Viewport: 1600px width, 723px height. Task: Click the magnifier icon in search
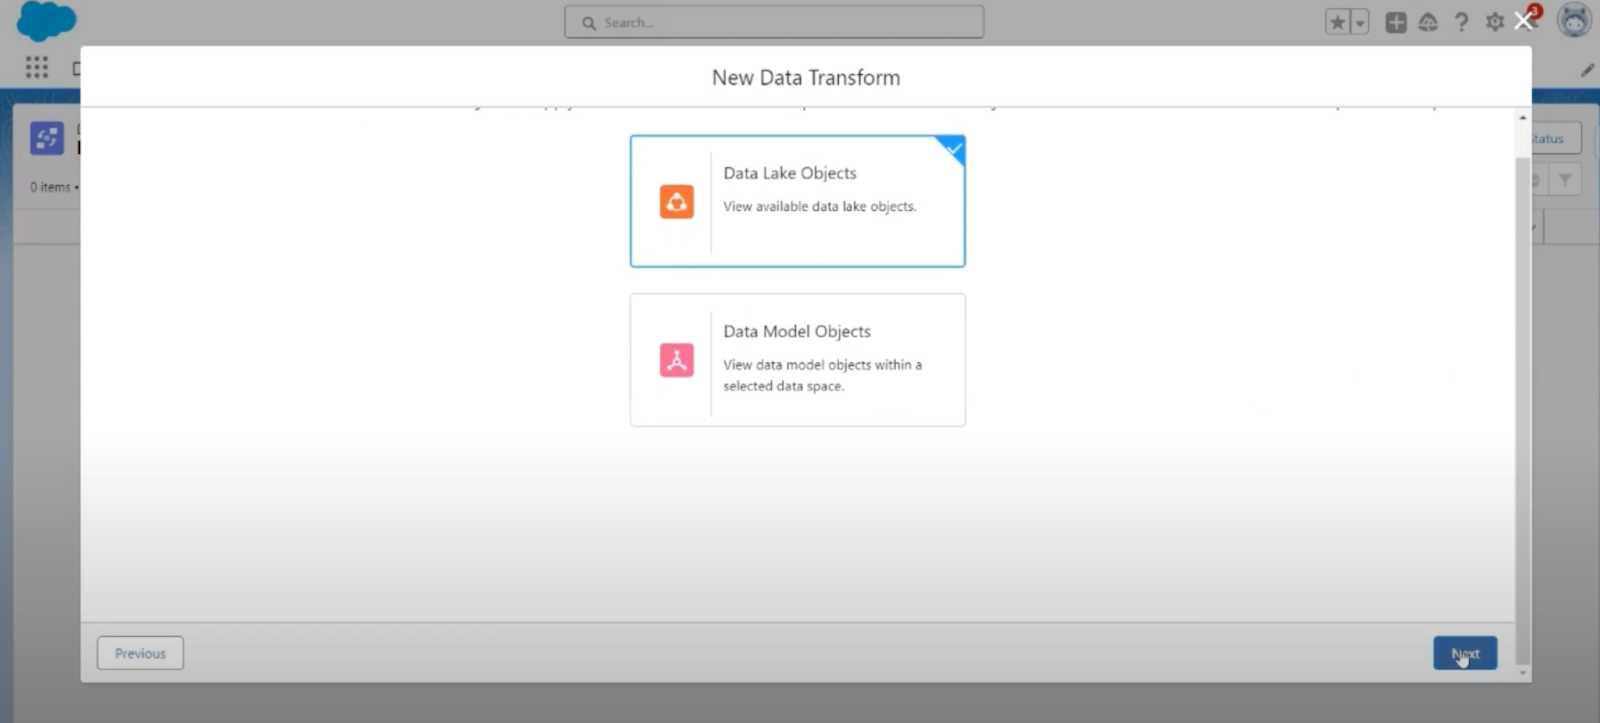click(588, 22)
